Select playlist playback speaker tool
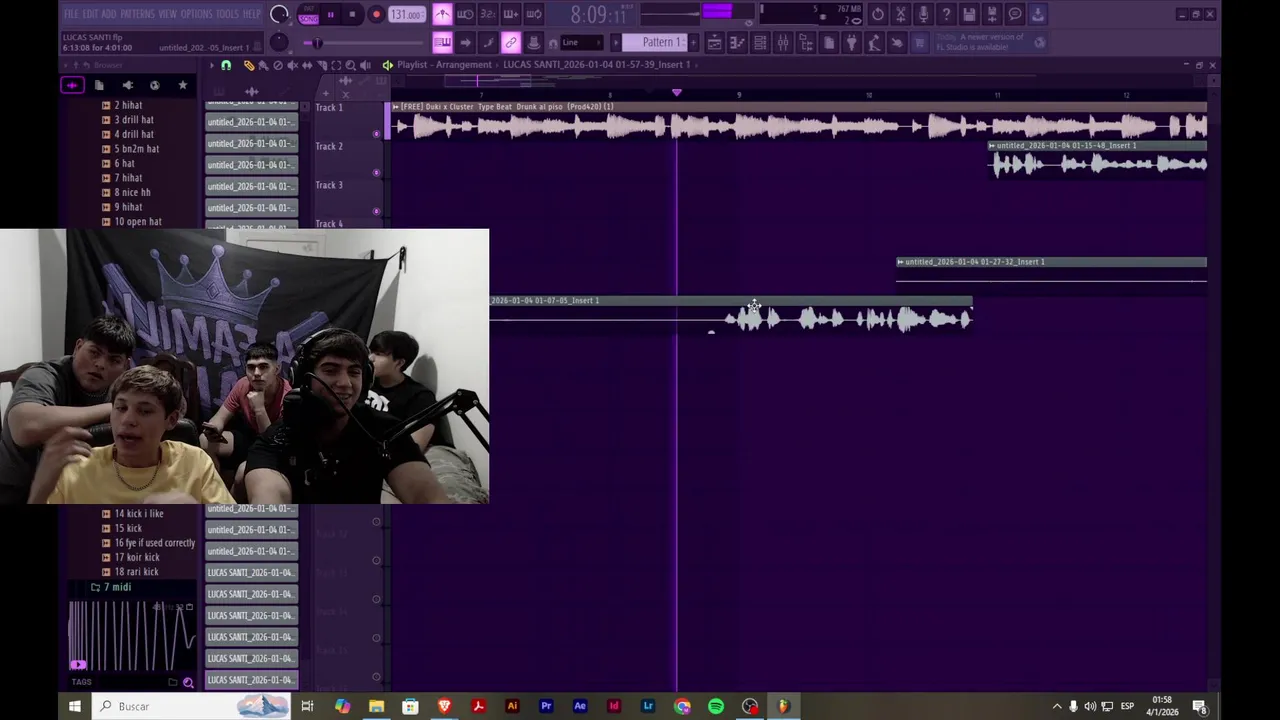This screenshot has width=1280, height=720. [x=365, y=65]
